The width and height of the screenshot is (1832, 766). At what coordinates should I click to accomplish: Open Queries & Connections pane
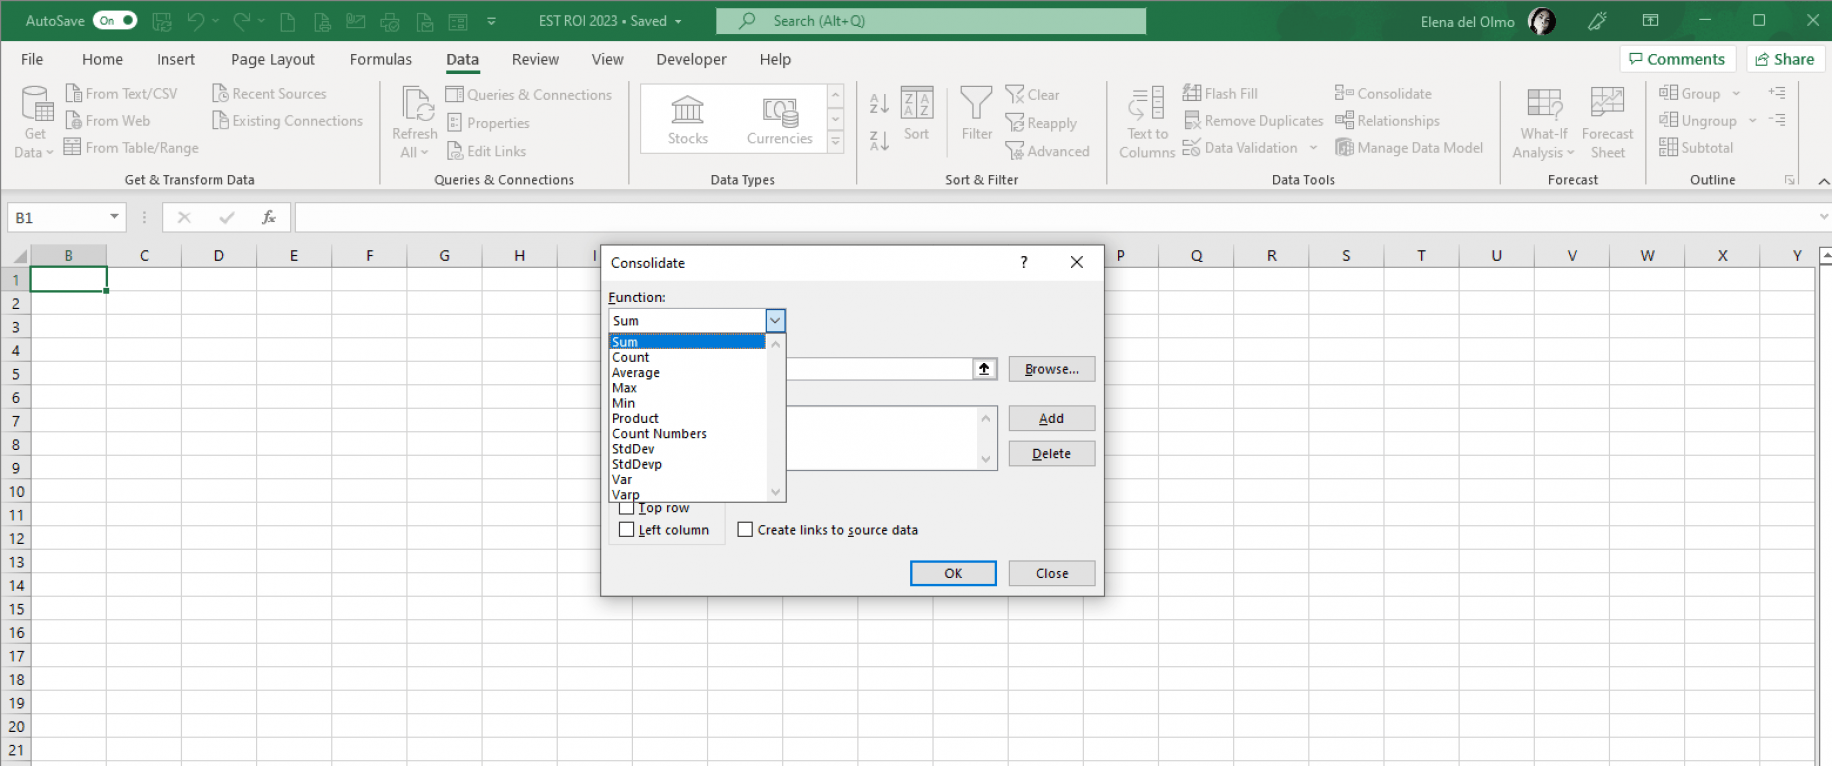(x=528, y=95)
